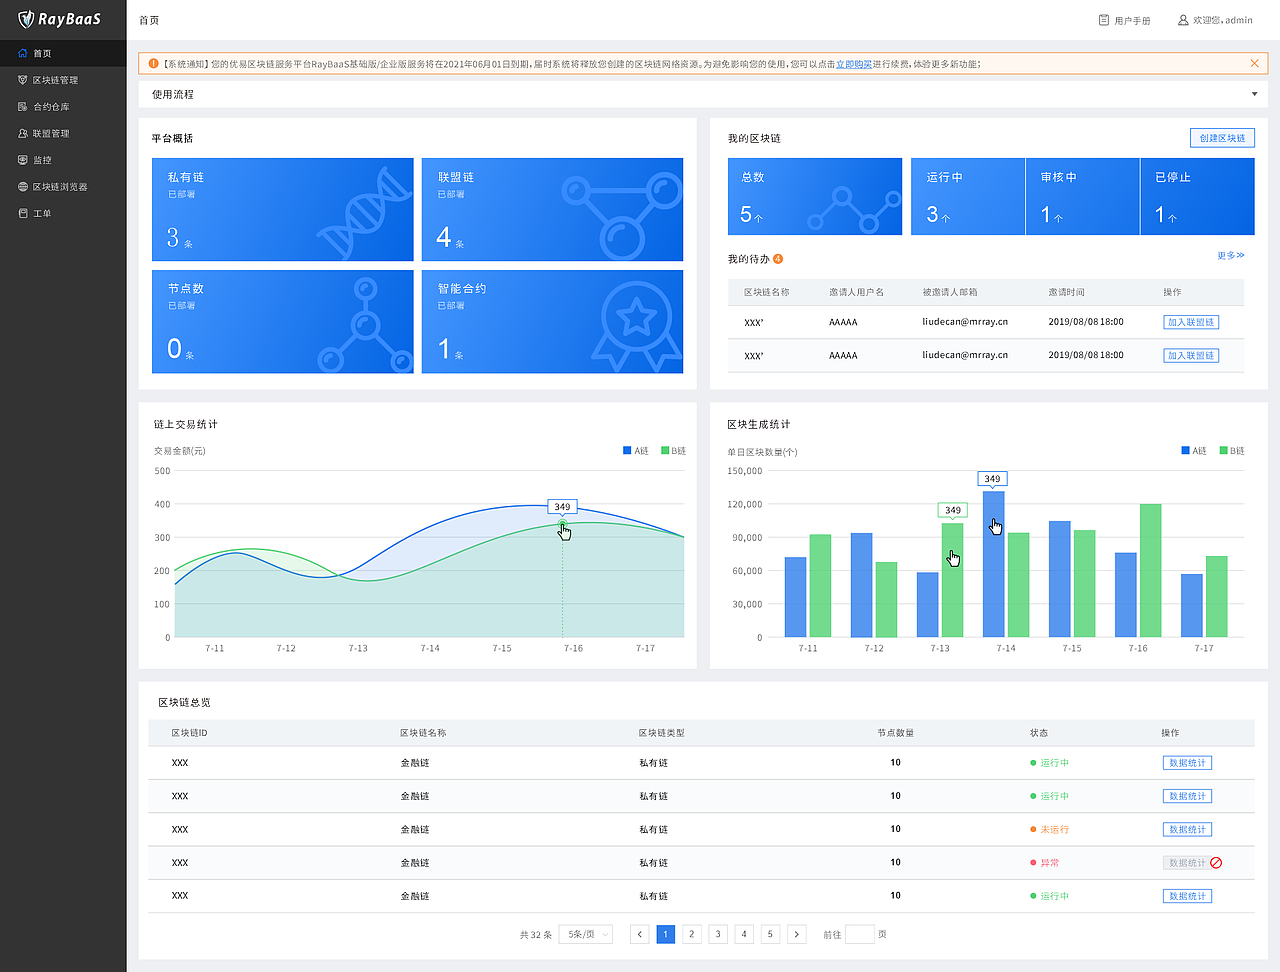
Task: Click the 已停止 count card
Action: coord(1198,196)
